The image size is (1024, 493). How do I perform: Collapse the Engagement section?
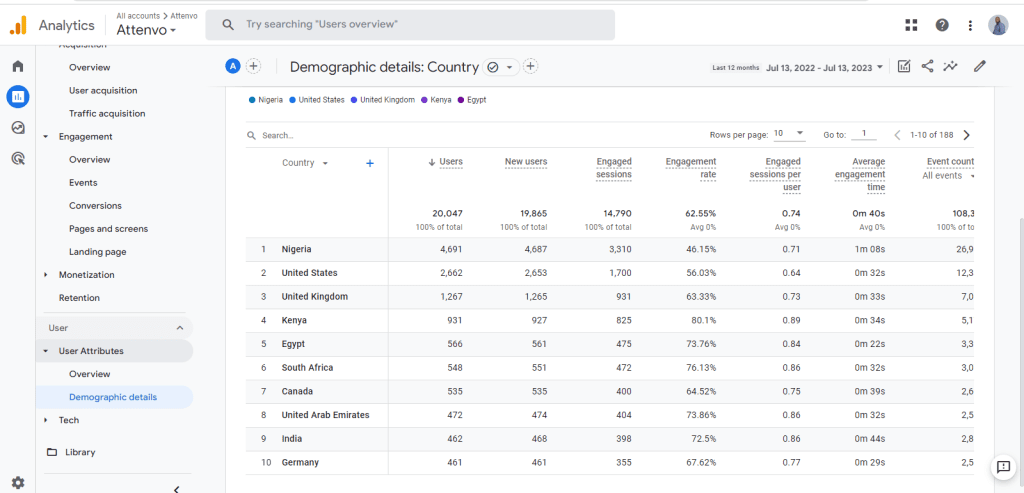pos(46,136)
